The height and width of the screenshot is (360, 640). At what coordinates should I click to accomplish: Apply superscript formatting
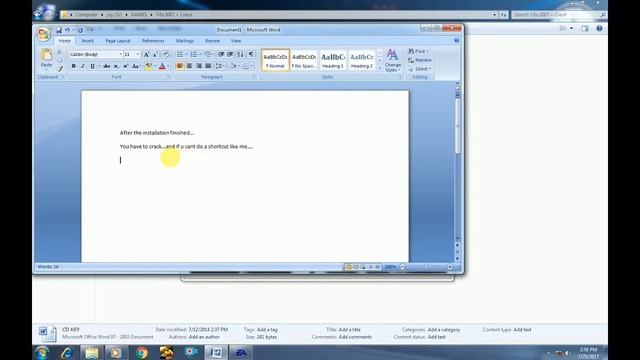[x=126, y=66]
